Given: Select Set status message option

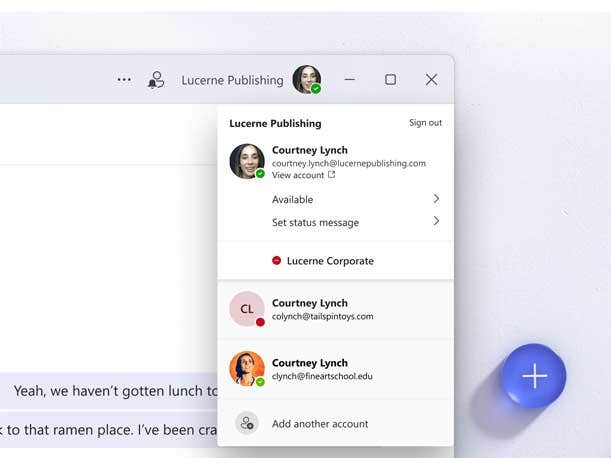Looking at the screenshot, I should [315, 223].
